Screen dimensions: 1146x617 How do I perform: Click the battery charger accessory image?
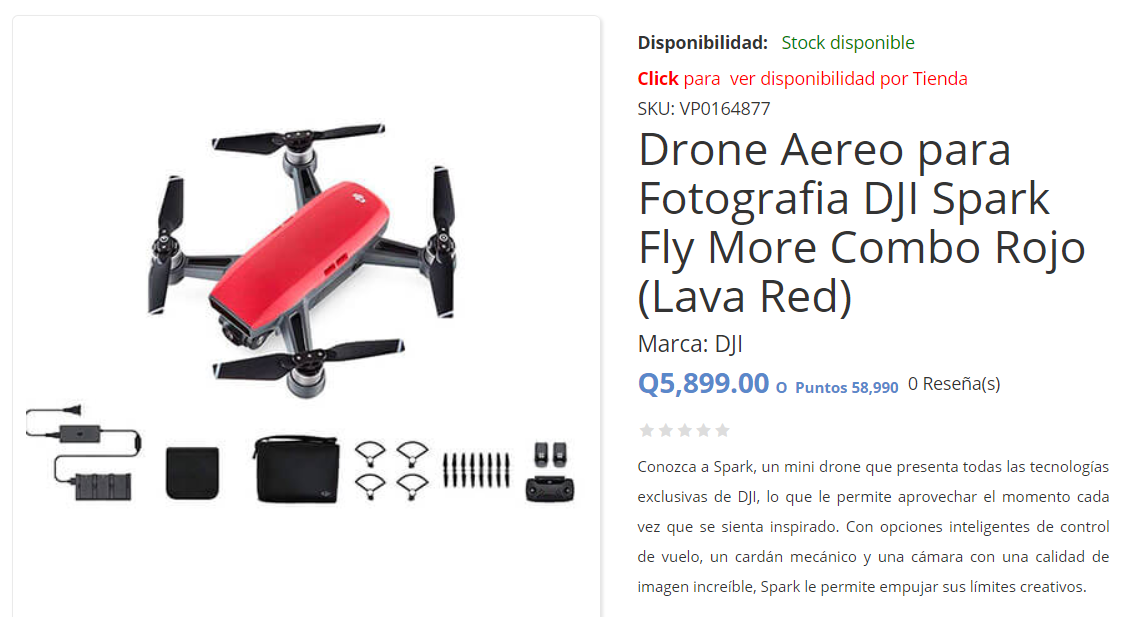point(82,453)
